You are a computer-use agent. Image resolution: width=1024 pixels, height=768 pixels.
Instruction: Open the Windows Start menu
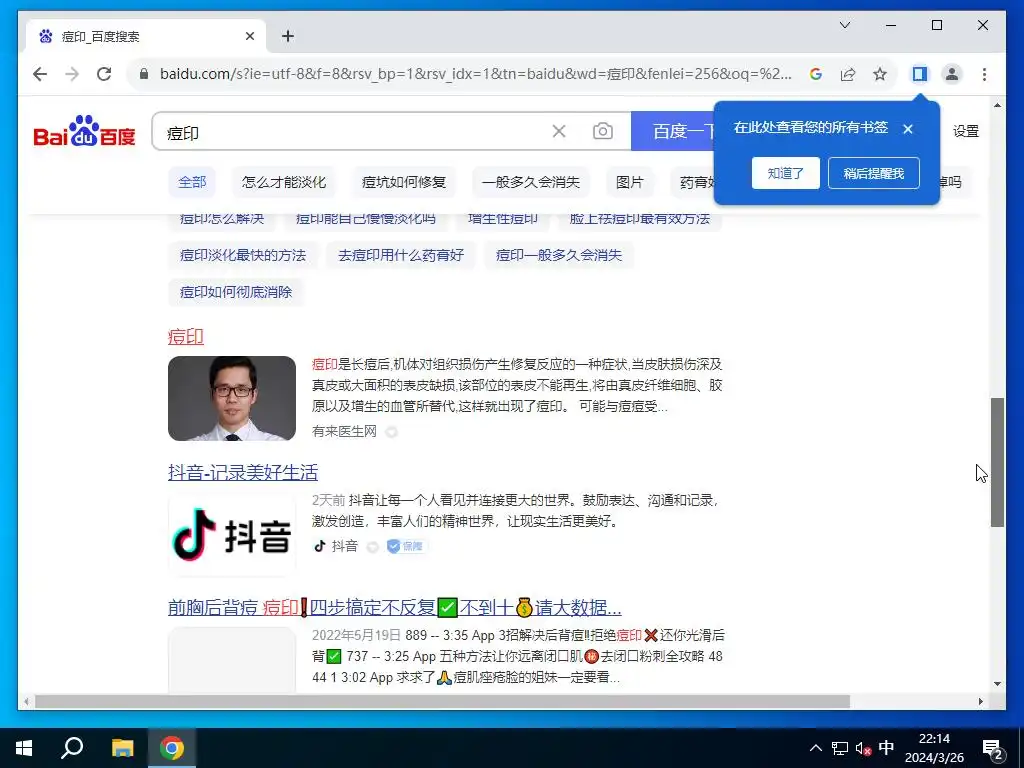click(24, 748)
